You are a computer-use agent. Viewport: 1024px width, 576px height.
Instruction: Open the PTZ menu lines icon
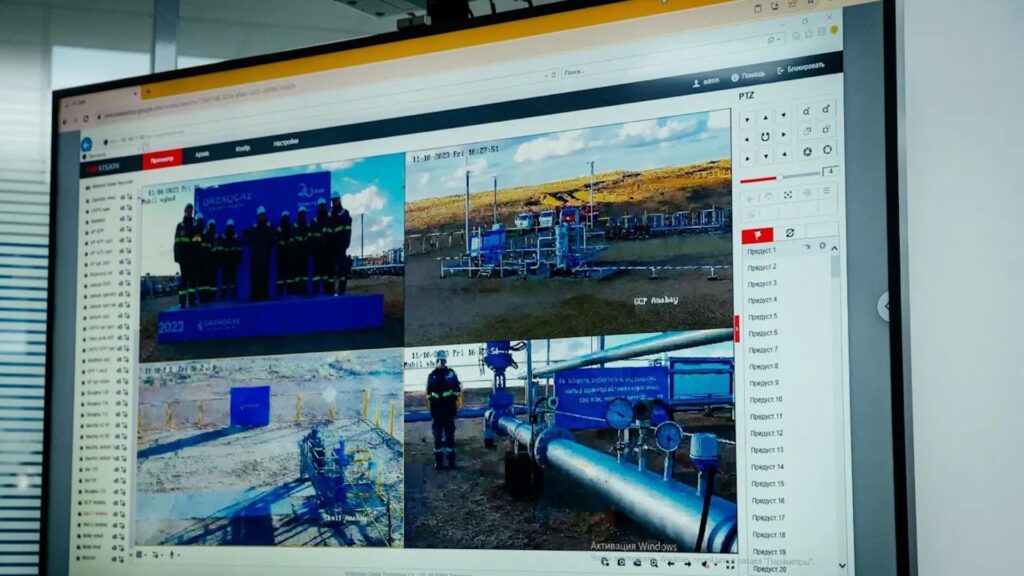point(826,191)
